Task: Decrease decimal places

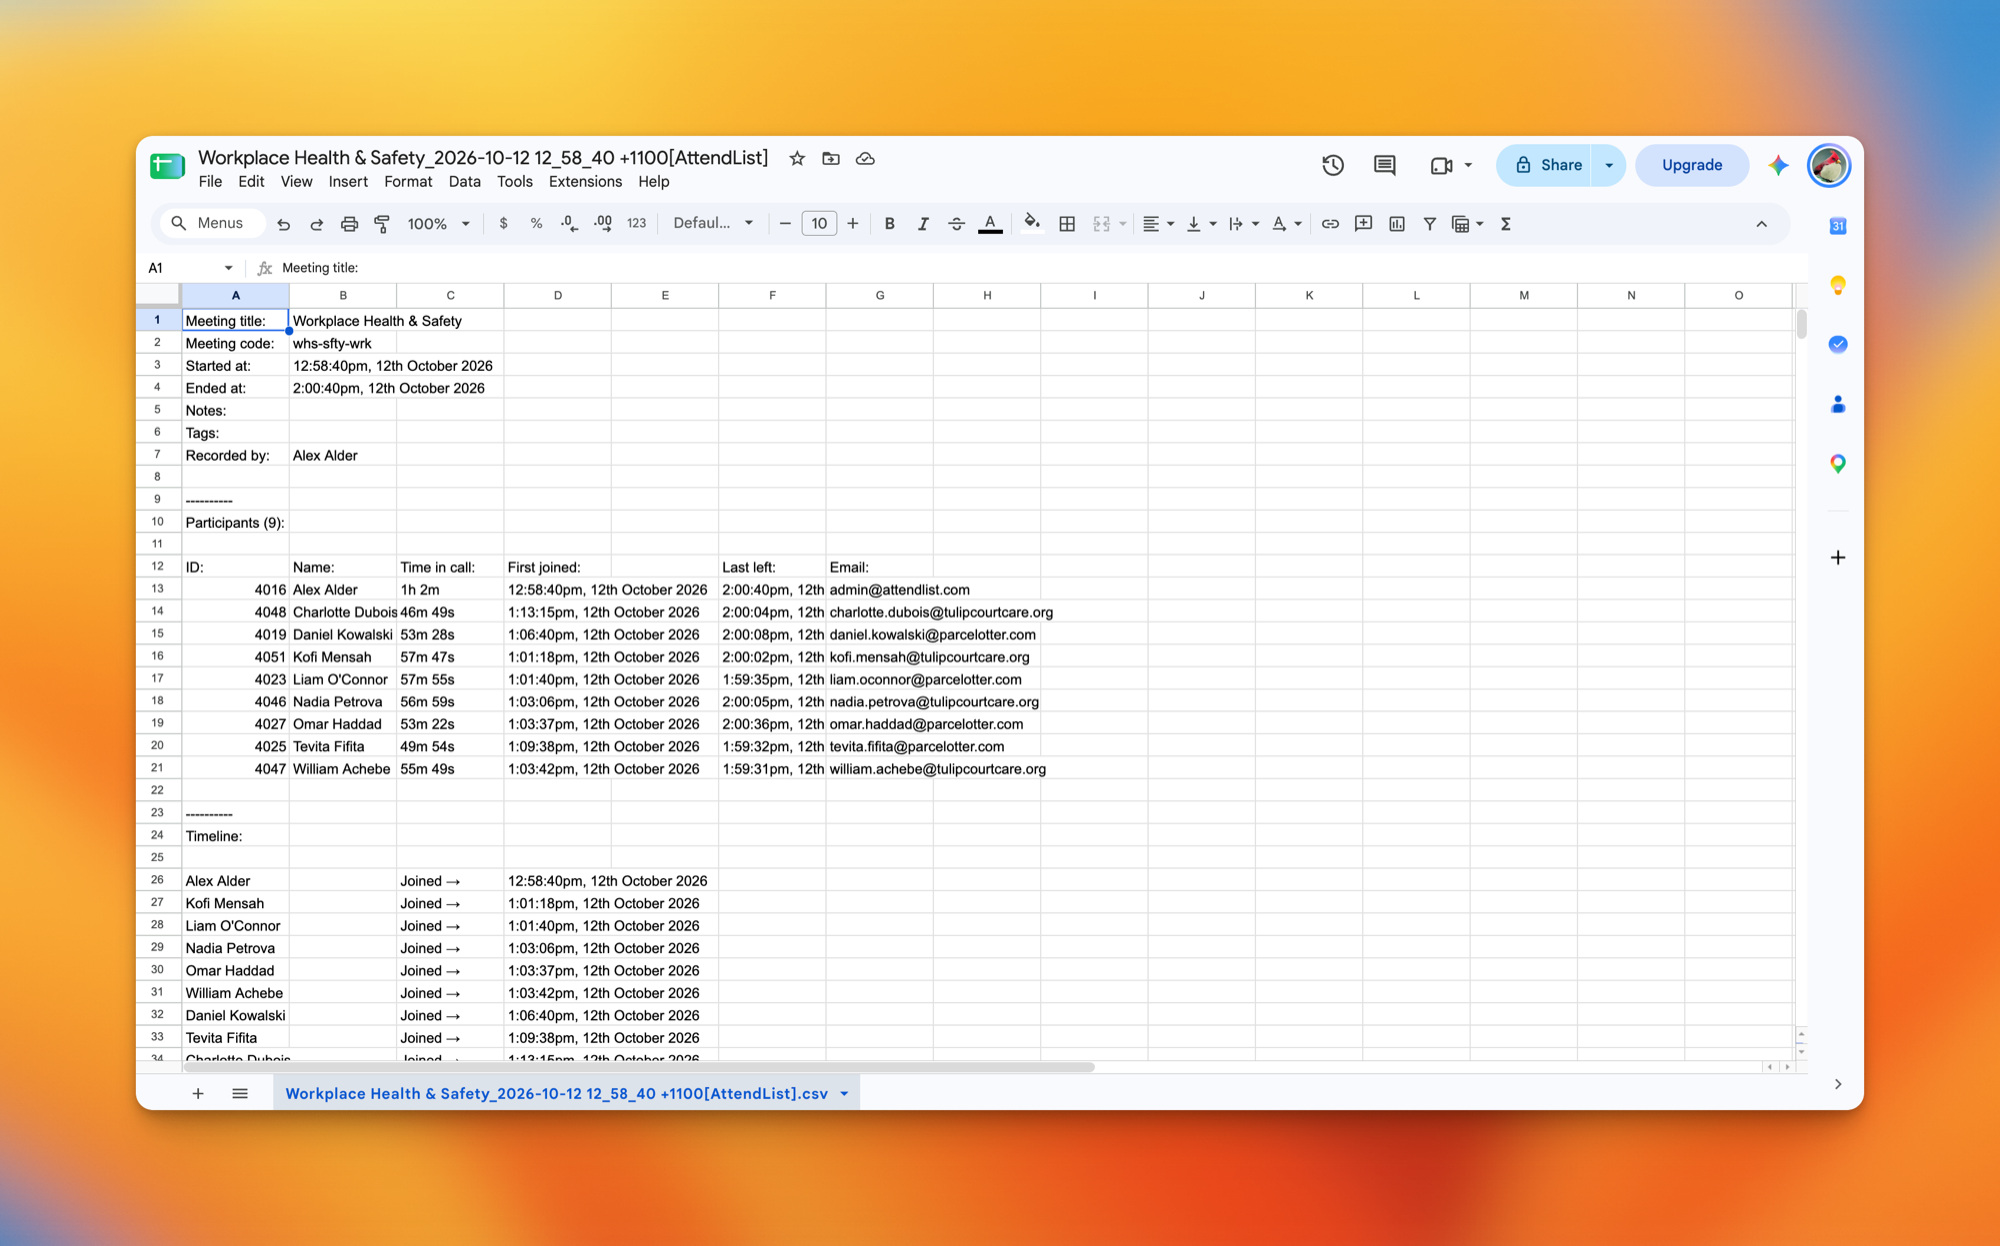Action: coord(569,224)
